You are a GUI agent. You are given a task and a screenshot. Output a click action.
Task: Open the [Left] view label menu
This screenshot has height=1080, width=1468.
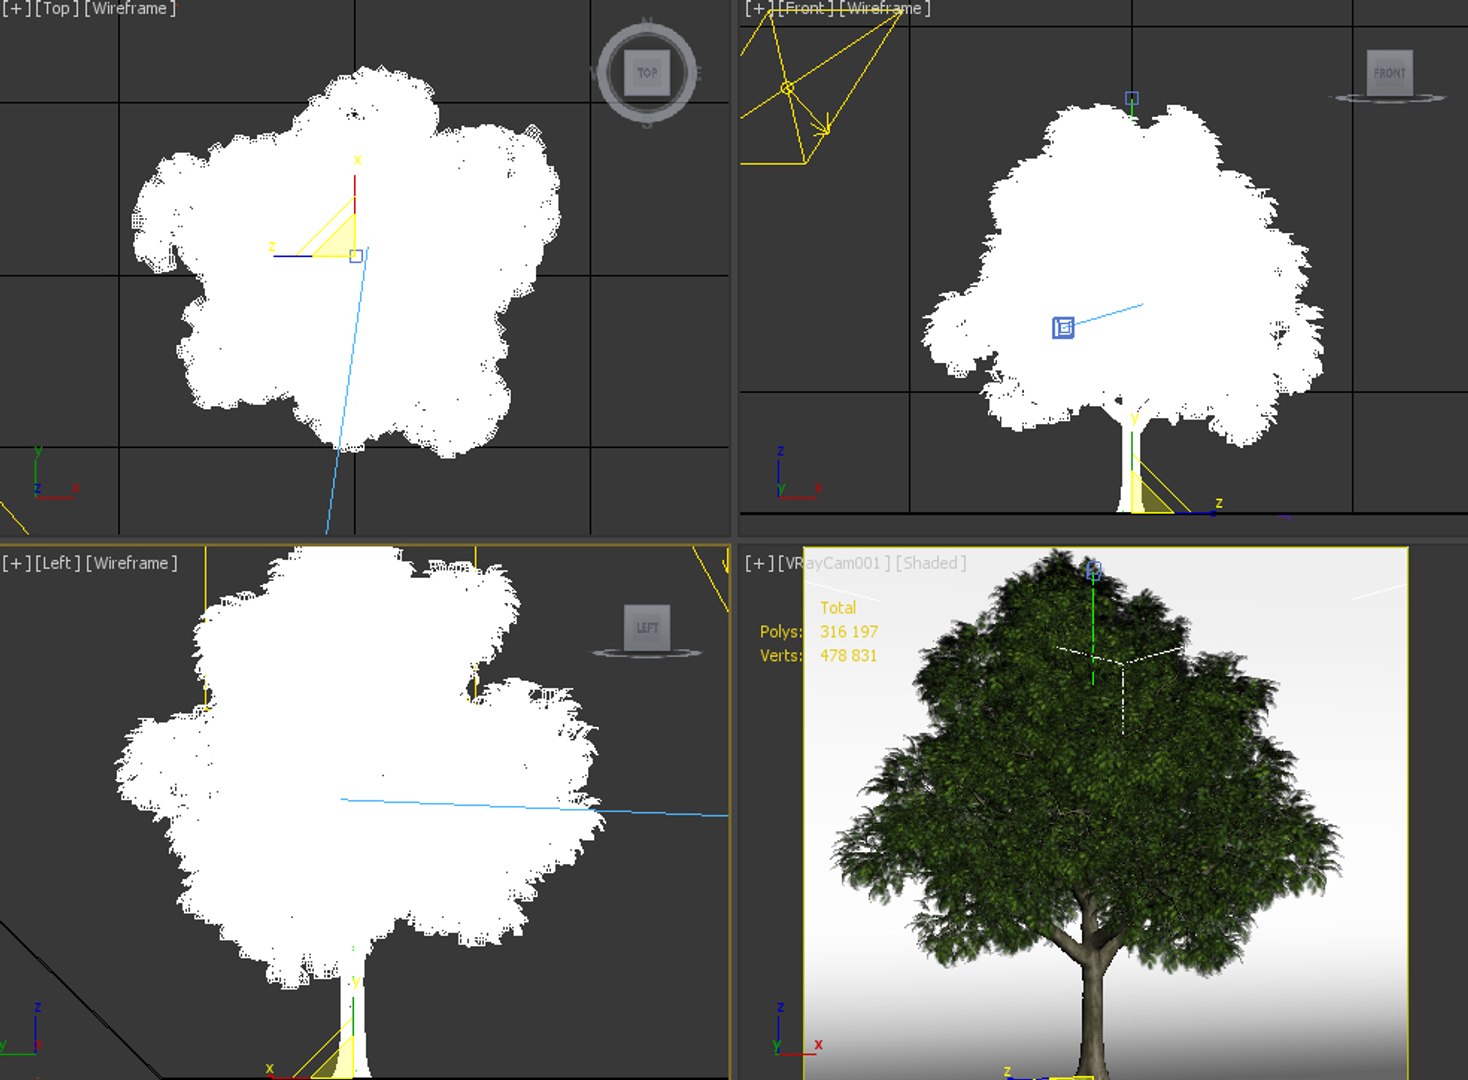click(x=59, y=563)
